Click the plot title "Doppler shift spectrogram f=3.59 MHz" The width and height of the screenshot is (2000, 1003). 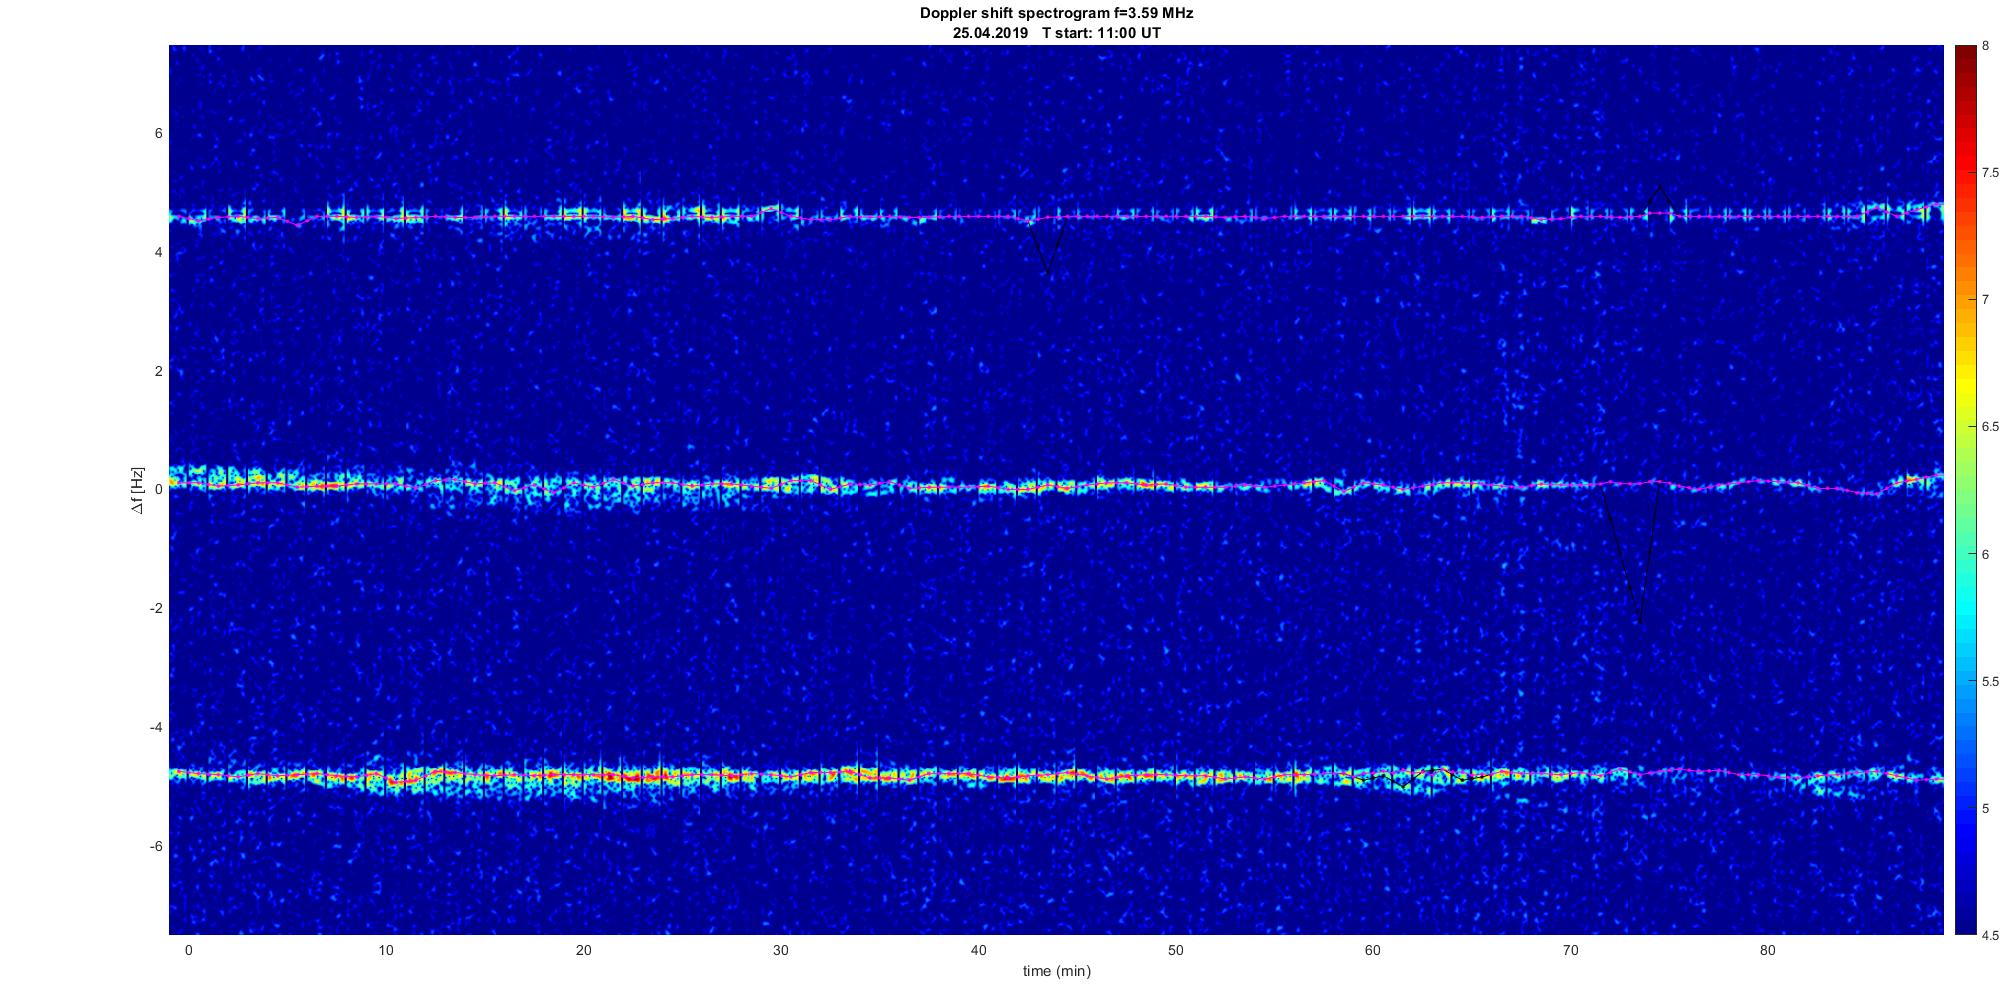click(1056, 14)
